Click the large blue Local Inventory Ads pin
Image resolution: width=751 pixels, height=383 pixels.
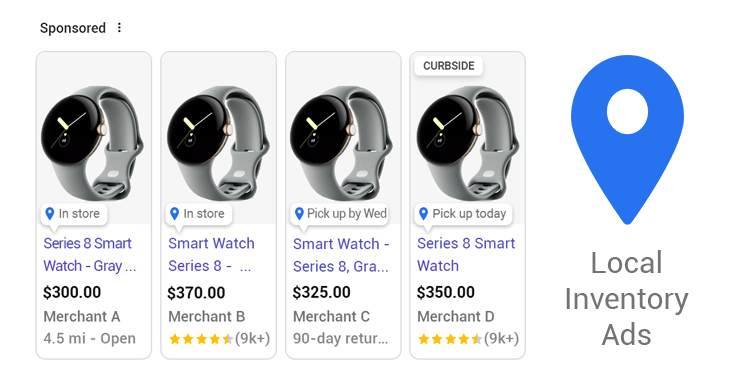627,139
